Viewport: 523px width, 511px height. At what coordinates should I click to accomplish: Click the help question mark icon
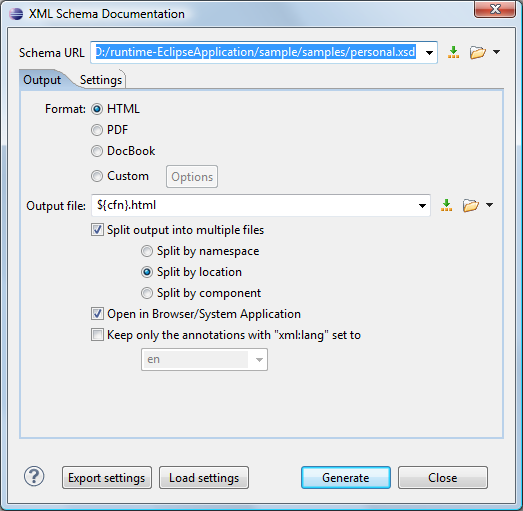(x=34, y=476)
